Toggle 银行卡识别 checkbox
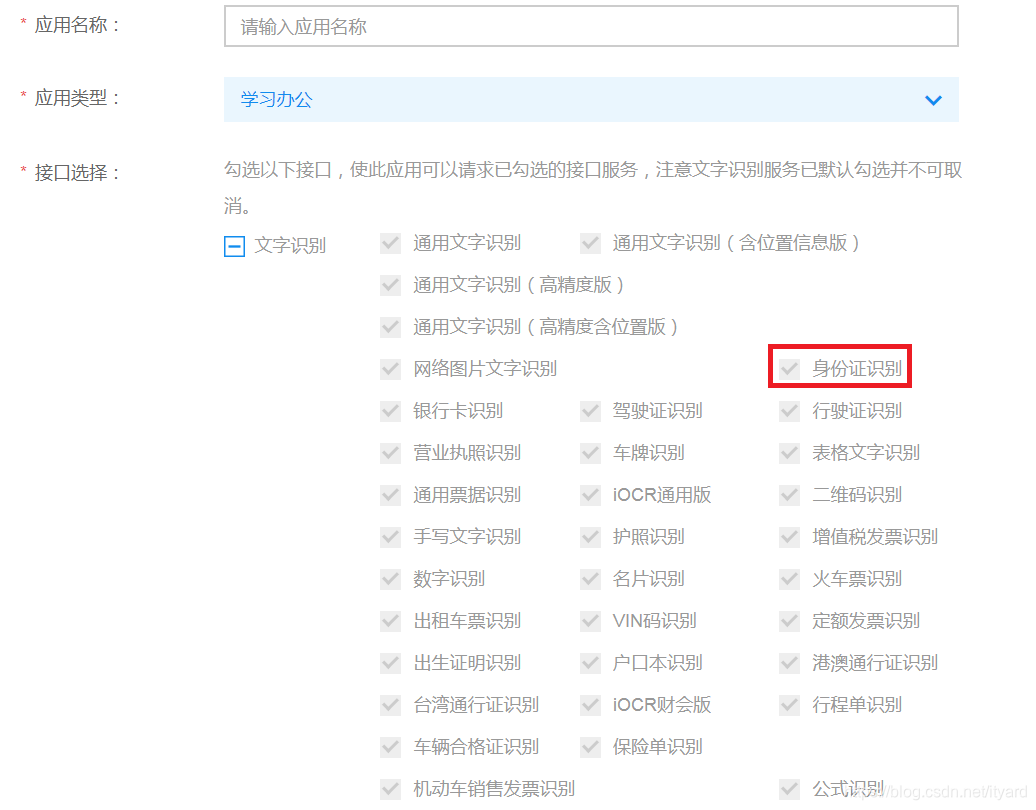1036x810 pixels. pyautogui.click(x=390, y=411)
